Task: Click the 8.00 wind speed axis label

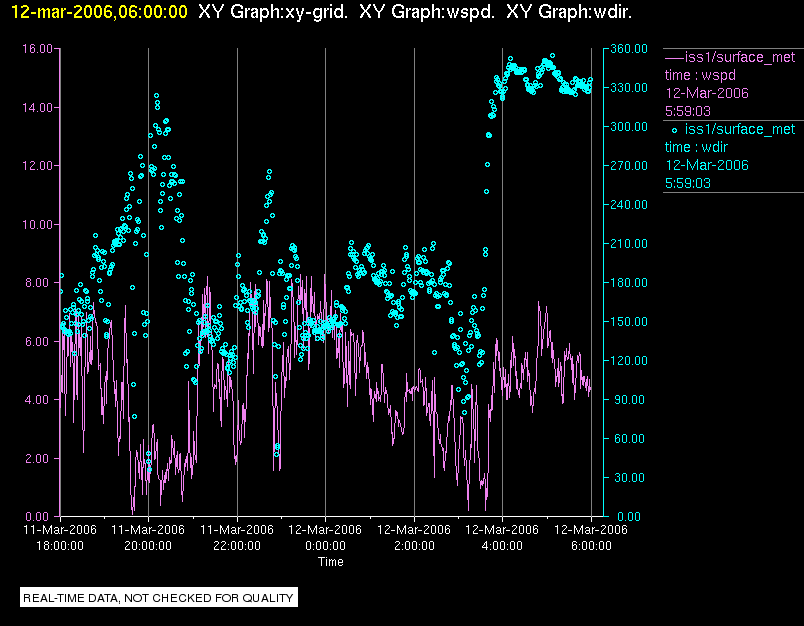Action: tap(40, 282)
